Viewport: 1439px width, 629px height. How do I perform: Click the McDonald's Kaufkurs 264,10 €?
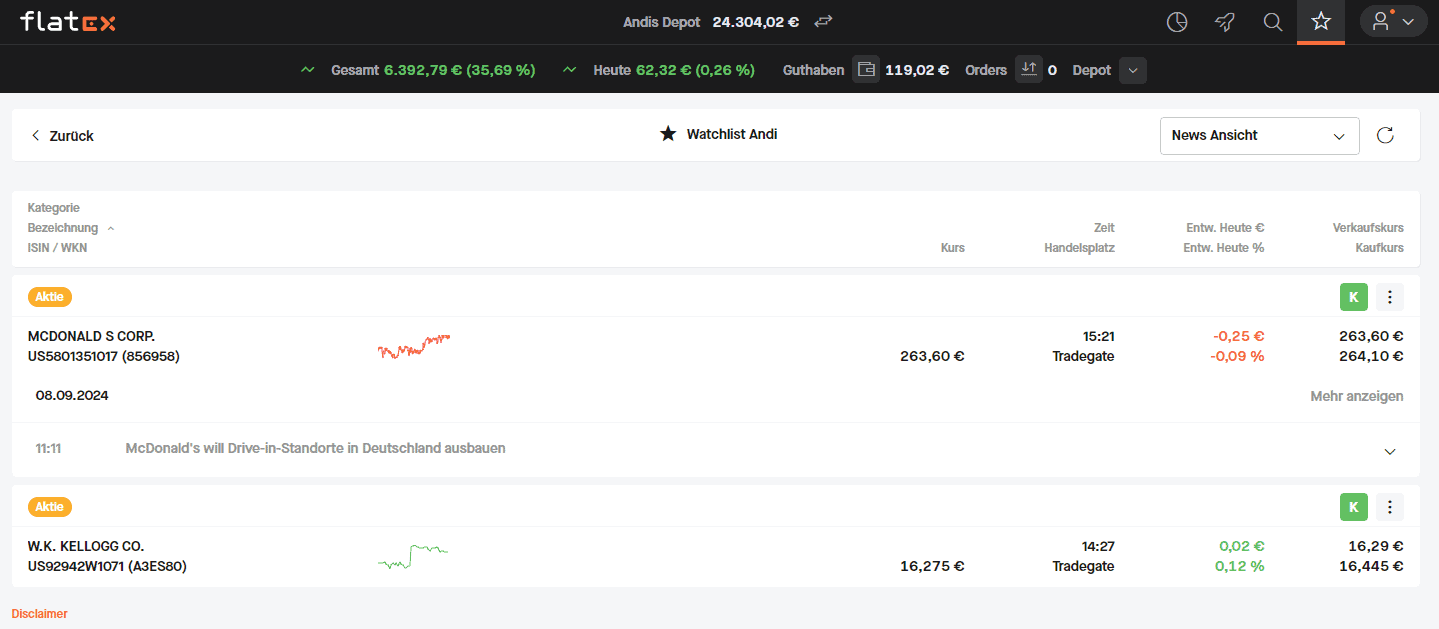(x=1371, y=356)
